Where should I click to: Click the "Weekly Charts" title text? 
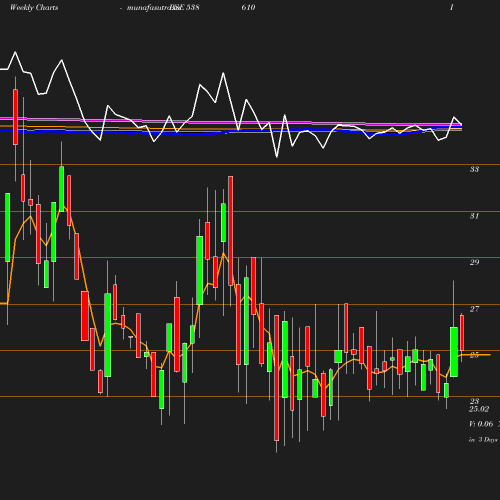[x=34, y=7]
